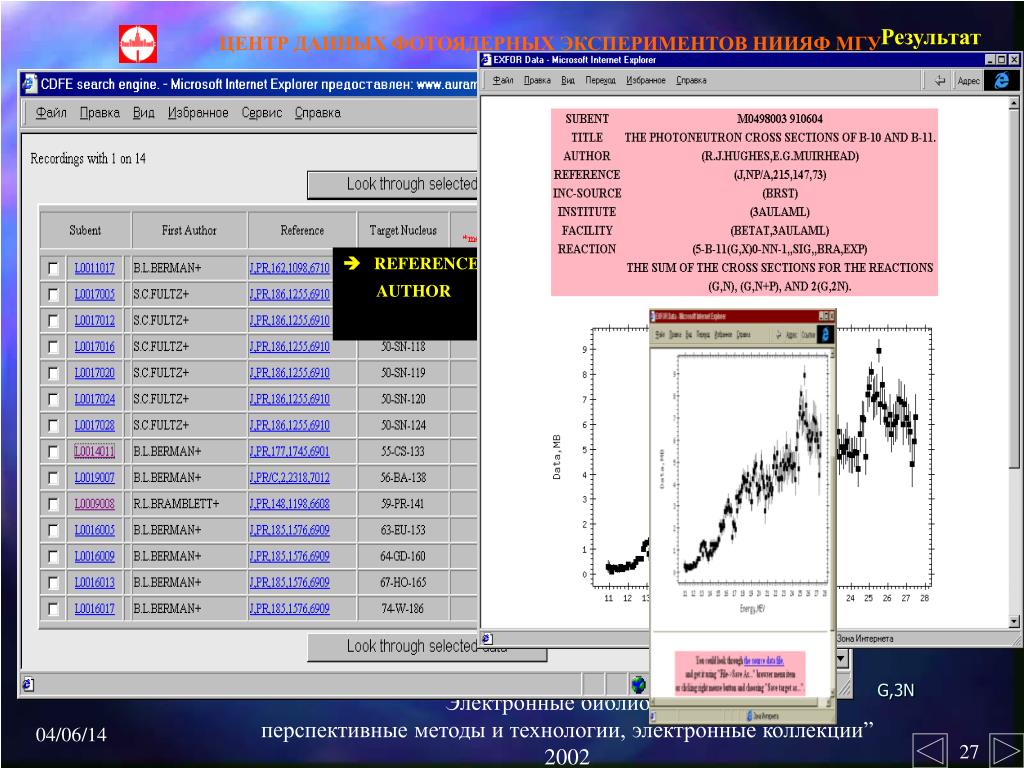Open Переход menu in EXFOR Data window

point(600,80)
